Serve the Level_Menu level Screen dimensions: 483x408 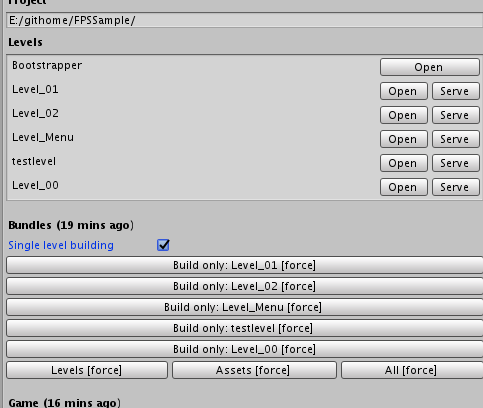point(456,139)
